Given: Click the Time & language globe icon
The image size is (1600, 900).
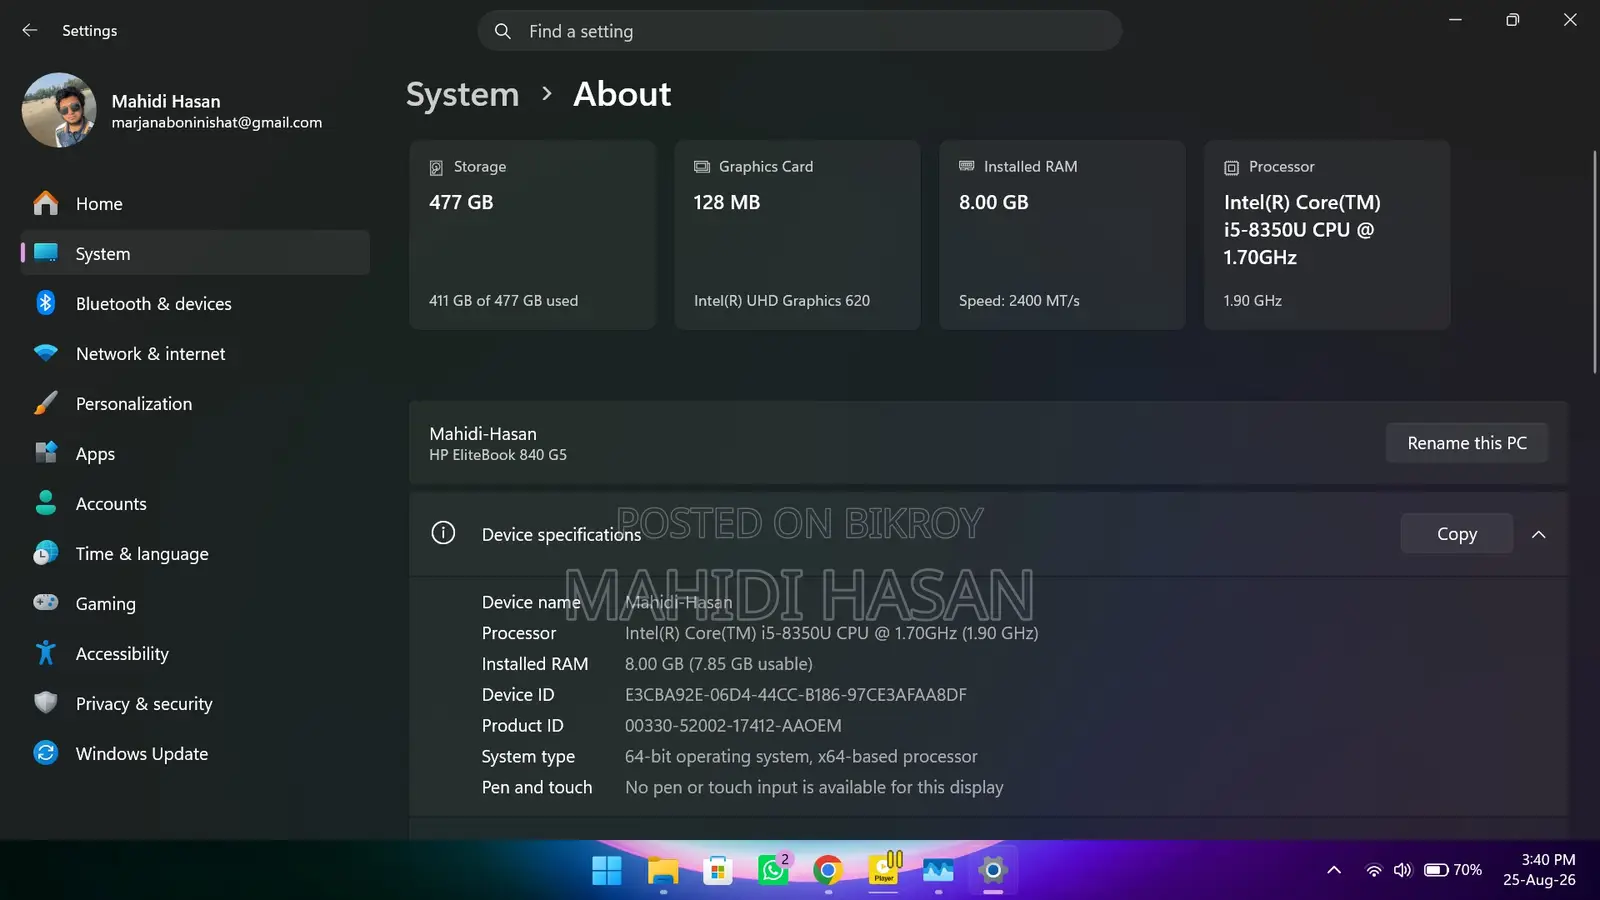Looking at the screenshot, I should [46, 553].
